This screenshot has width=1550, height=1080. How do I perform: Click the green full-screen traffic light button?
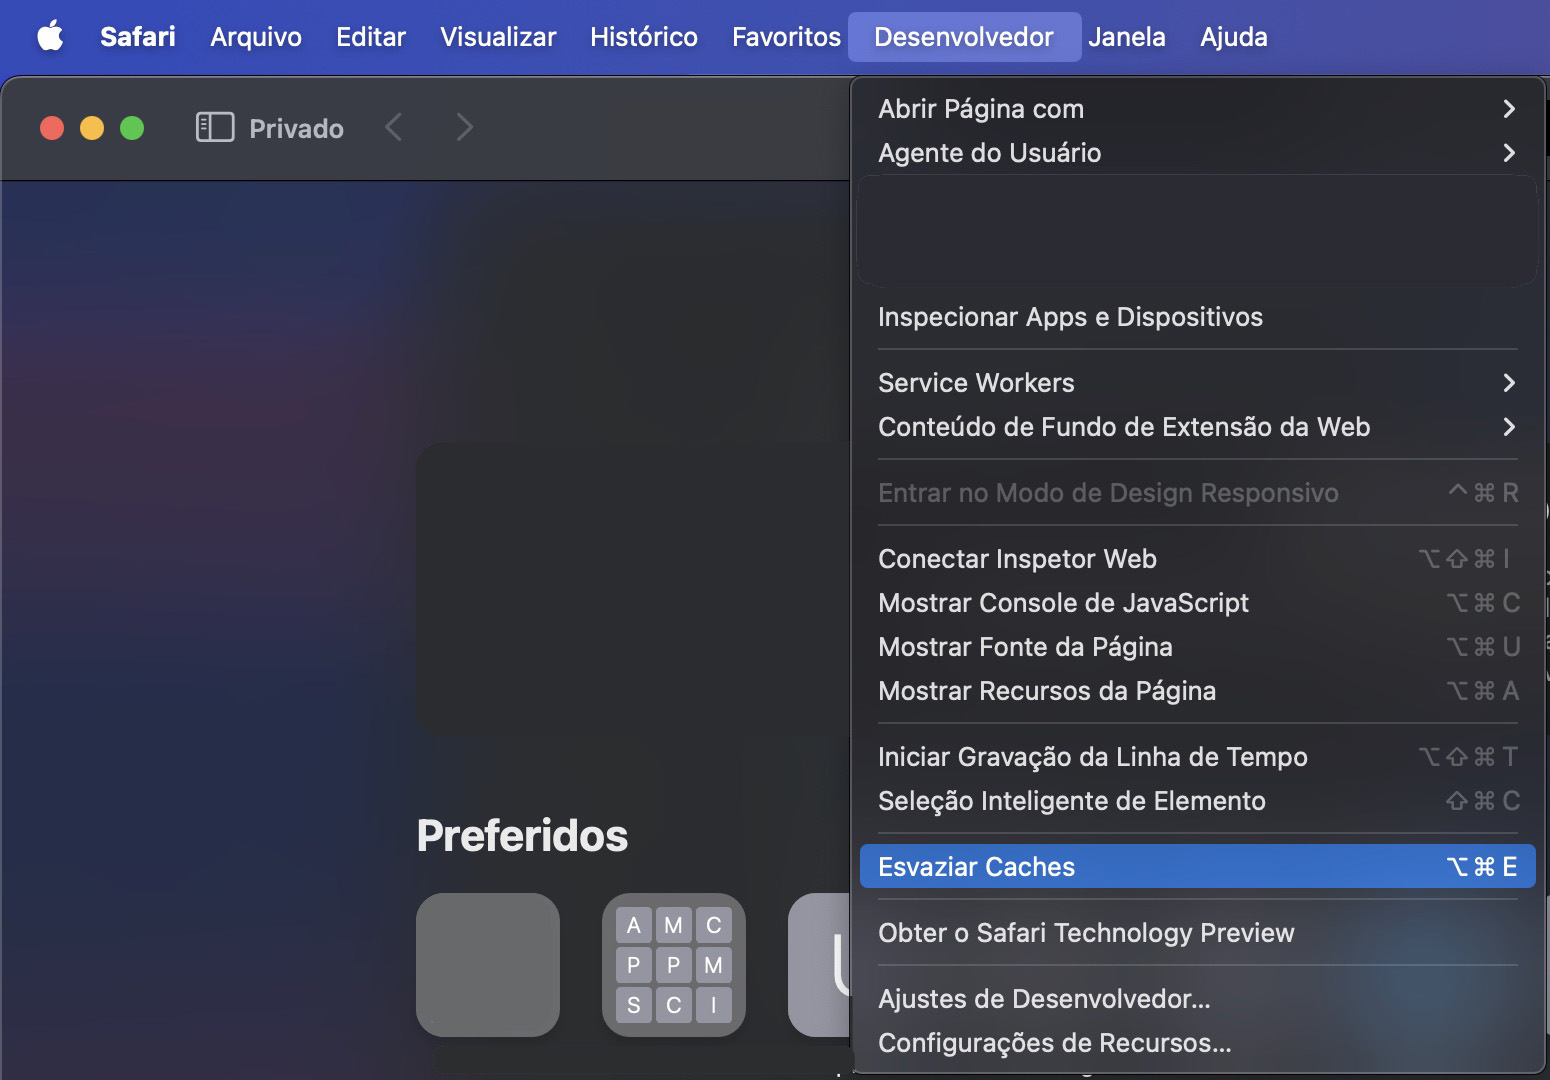131,127
